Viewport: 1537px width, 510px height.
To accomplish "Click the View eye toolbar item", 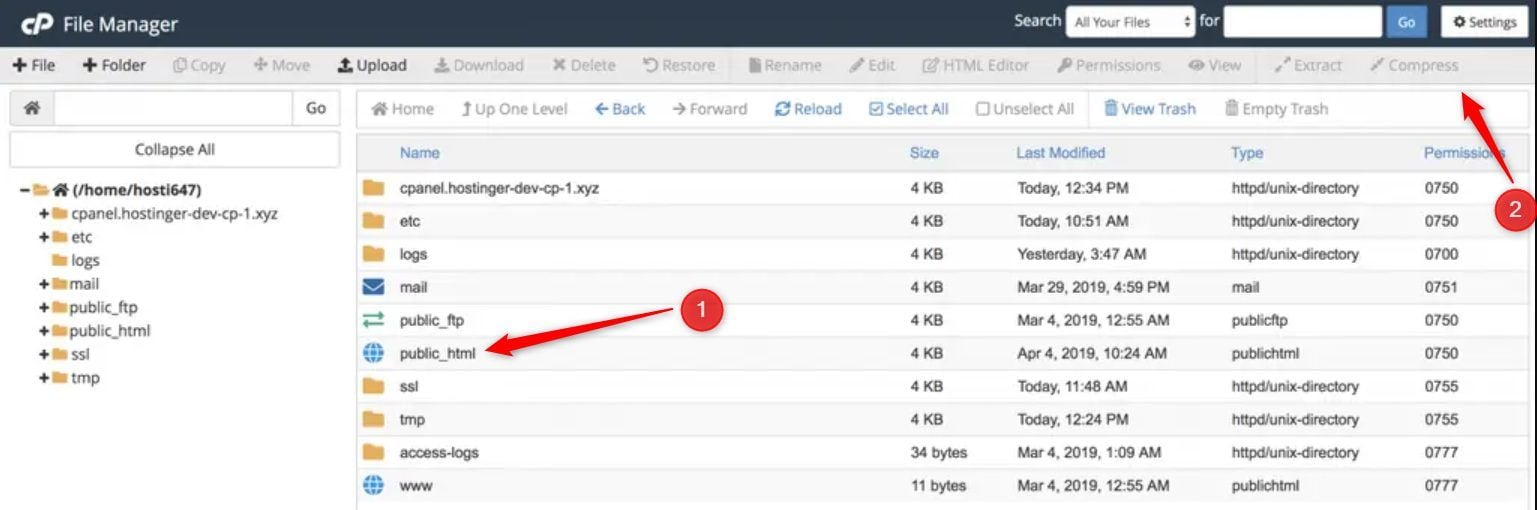I will click(x=1215, y=65).
